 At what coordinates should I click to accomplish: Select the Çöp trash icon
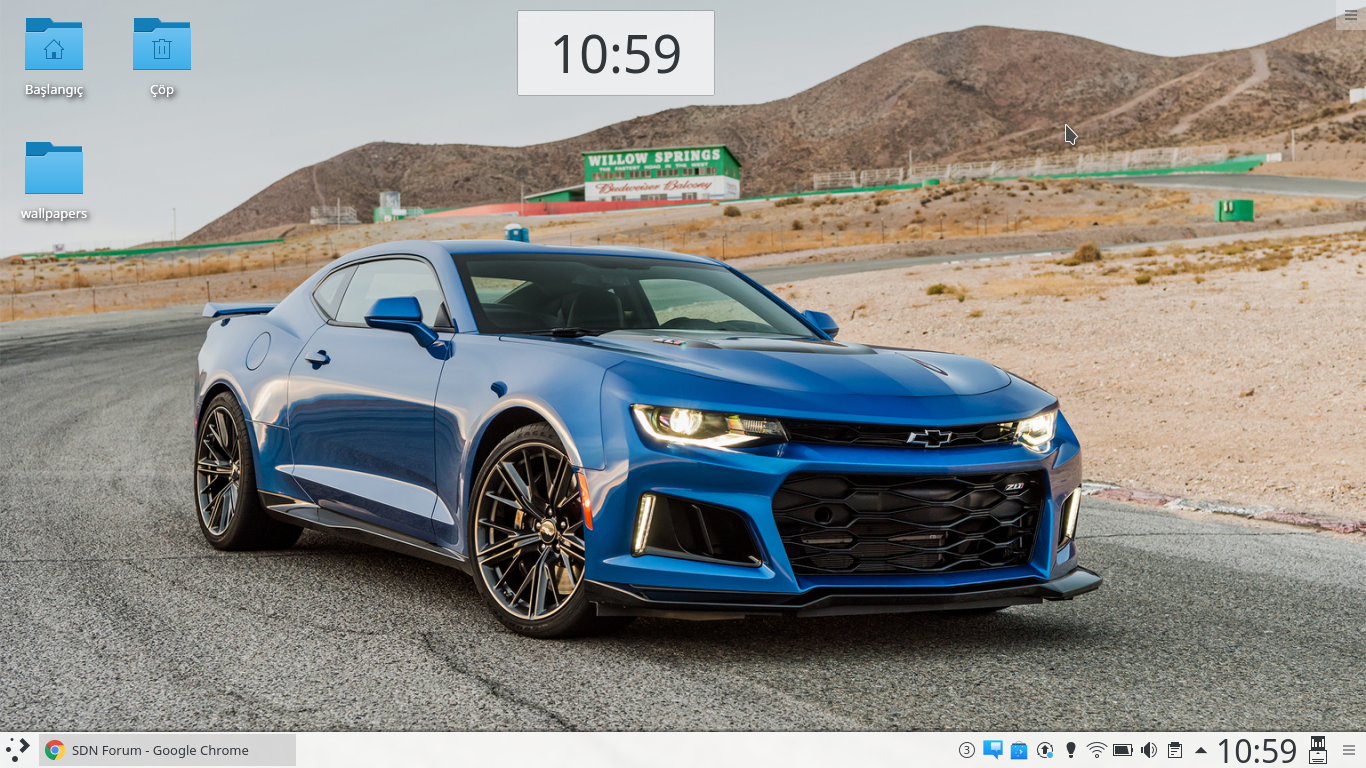tap(162, 58)
